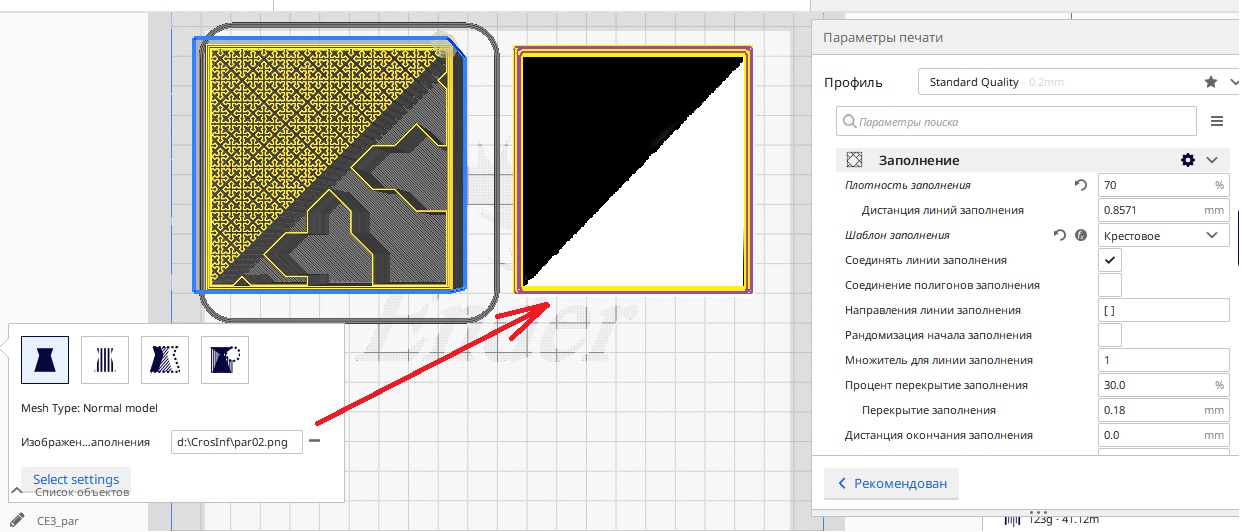
Task: Open the infill pattern dropdown Крестовое
Action: [1163, 235]
